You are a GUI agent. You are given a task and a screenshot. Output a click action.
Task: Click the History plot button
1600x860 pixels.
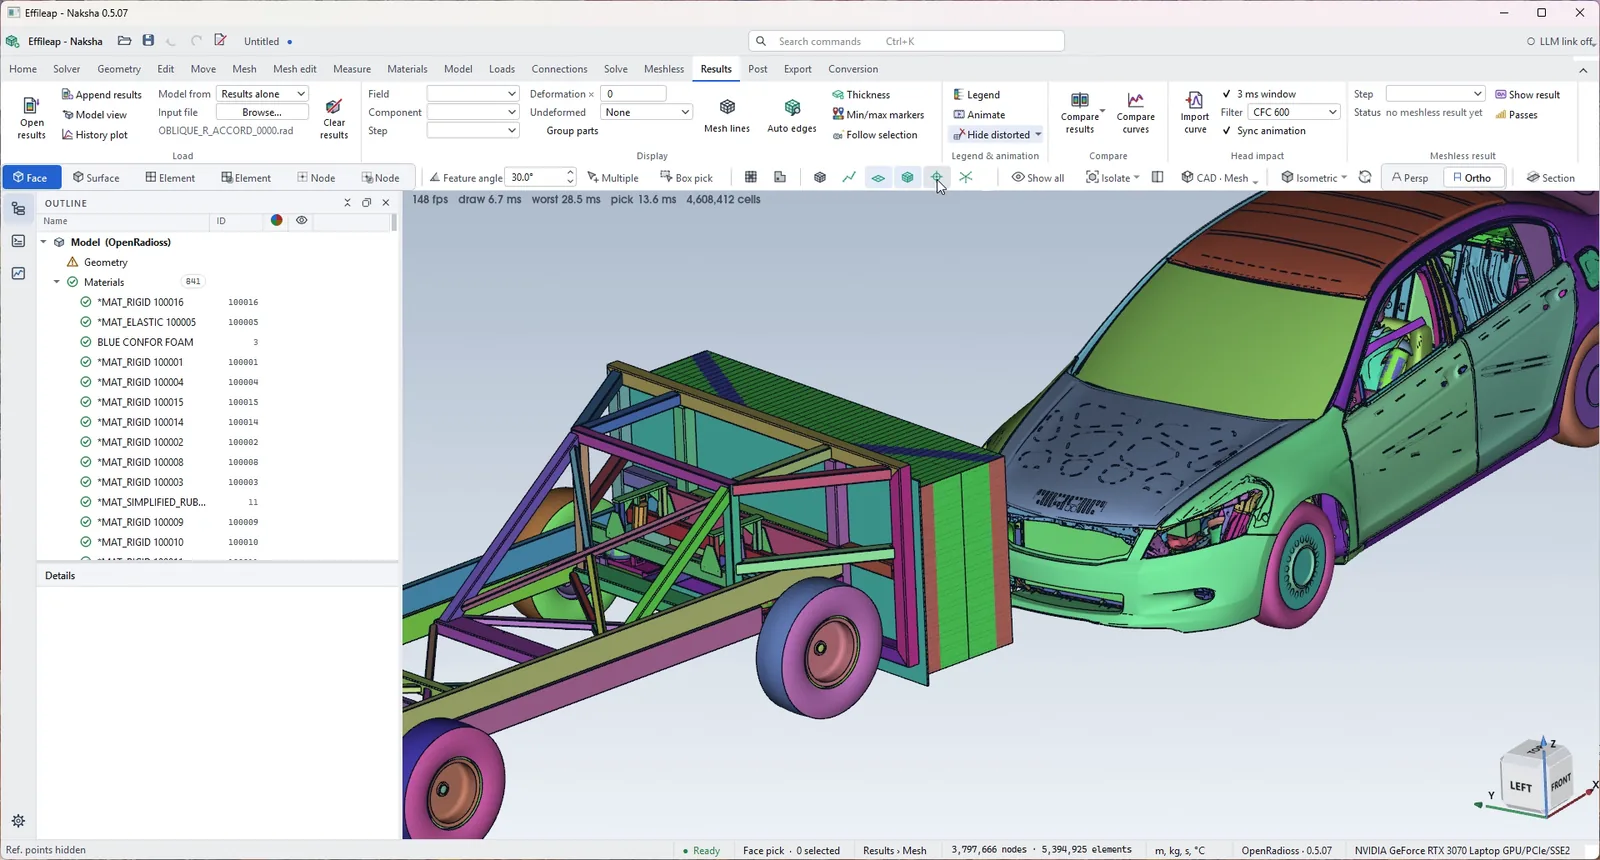[95, 135]
